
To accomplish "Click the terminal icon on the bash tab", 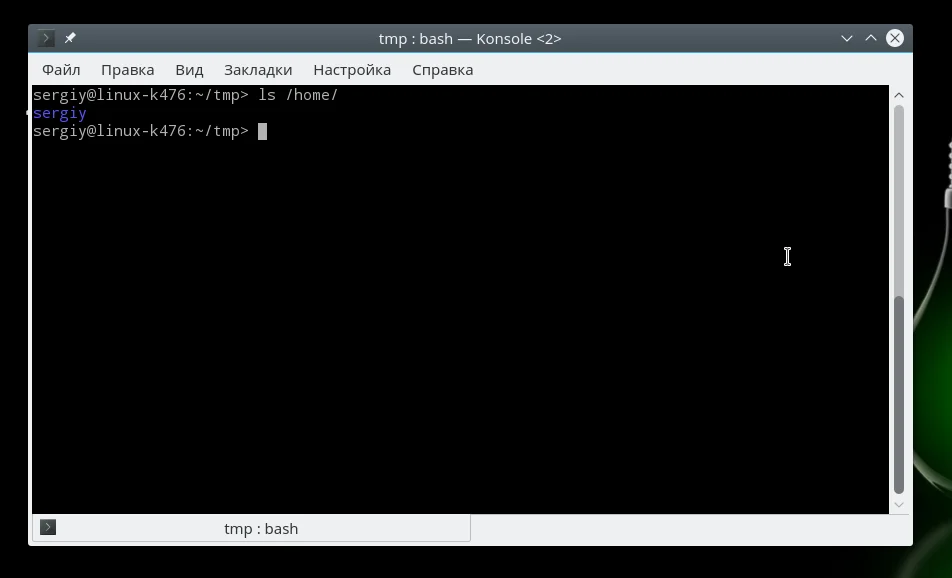I will [x=48, y=528].
